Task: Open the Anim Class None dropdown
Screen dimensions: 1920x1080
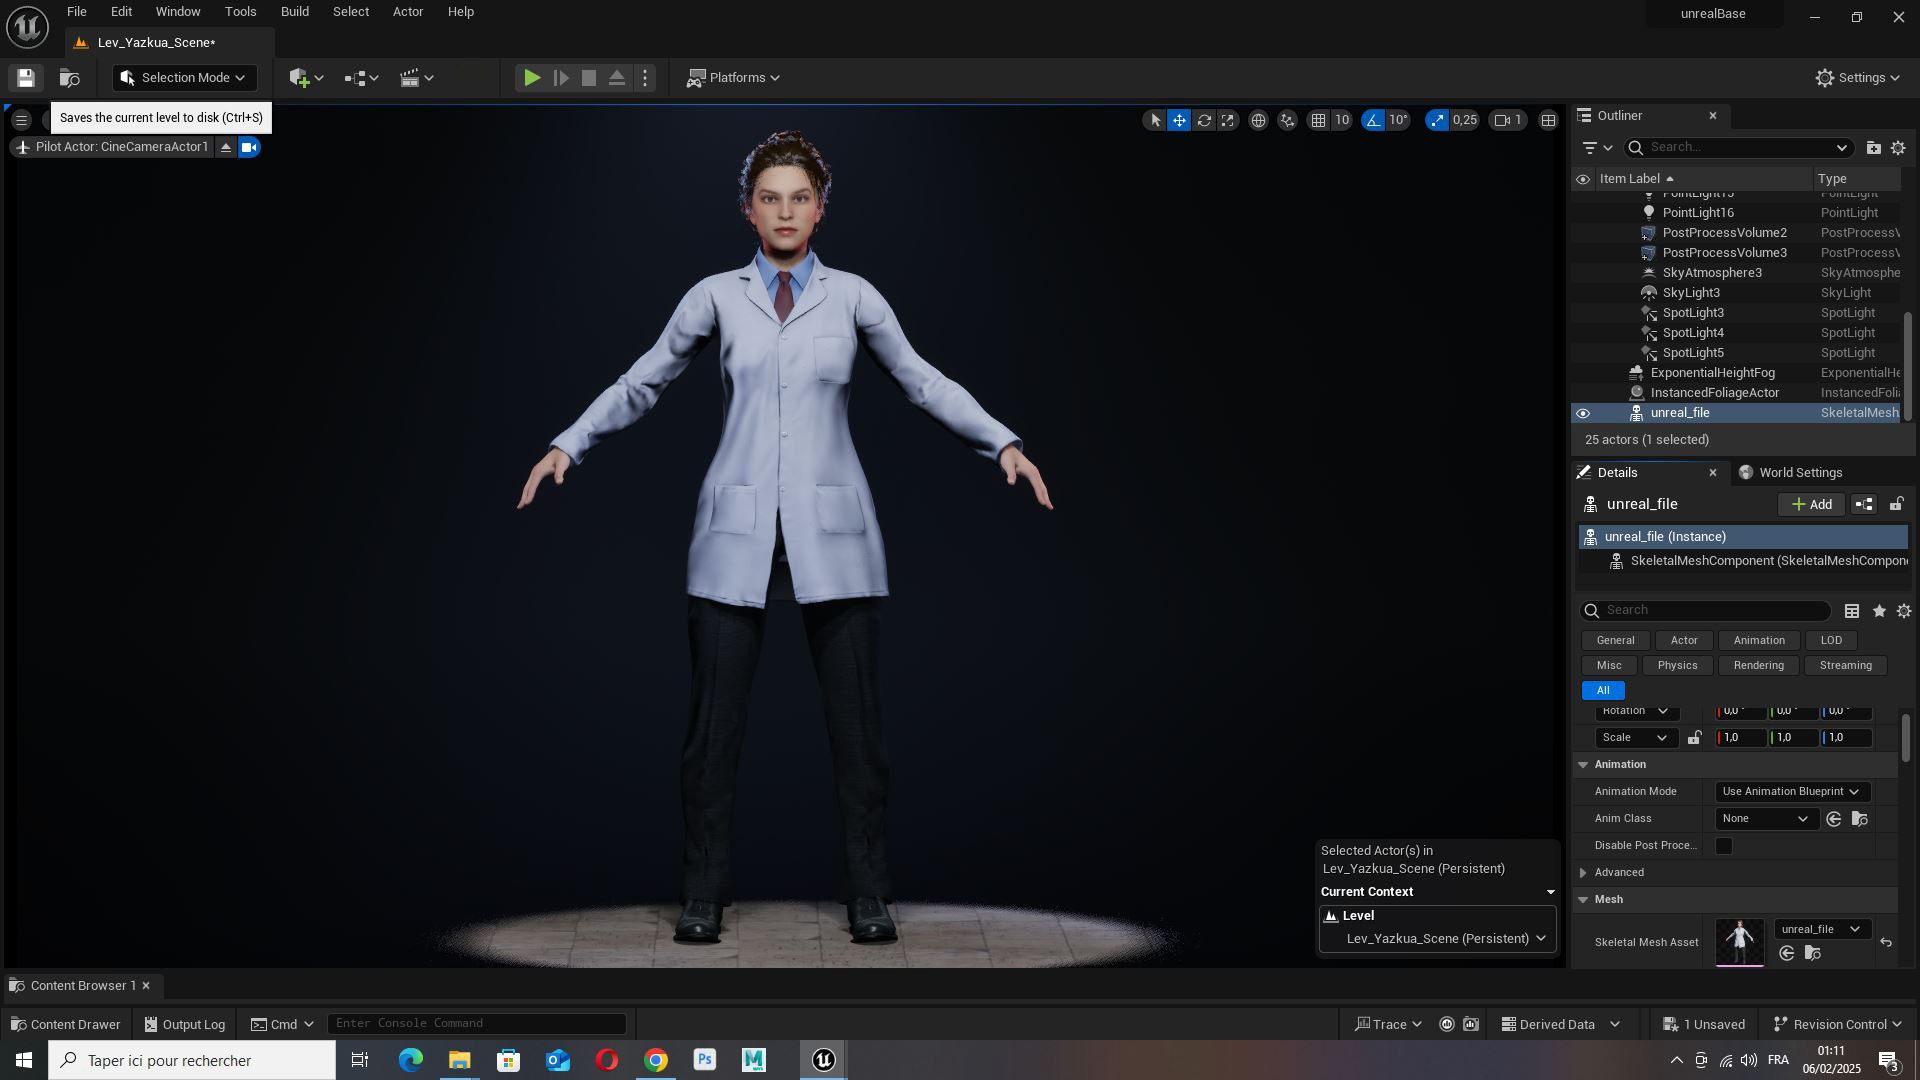Action: click(1765, 819)
